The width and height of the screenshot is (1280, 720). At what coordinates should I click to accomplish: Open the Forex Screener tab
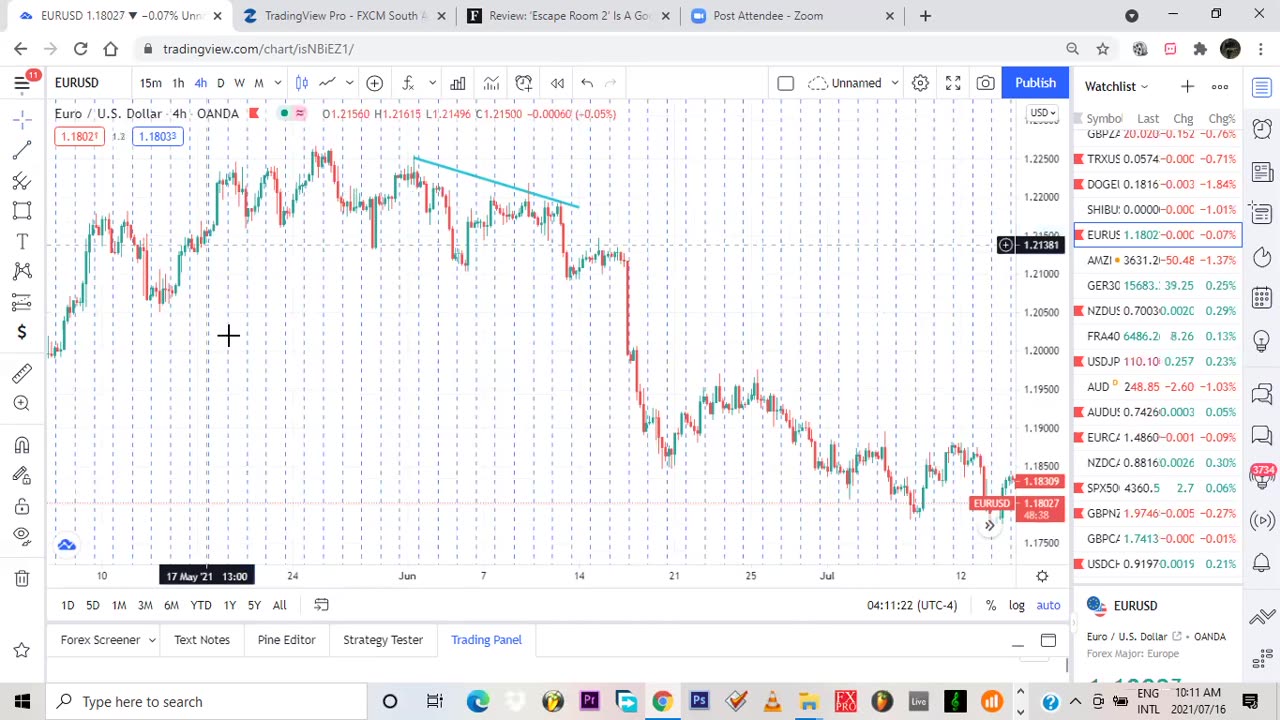100,640
